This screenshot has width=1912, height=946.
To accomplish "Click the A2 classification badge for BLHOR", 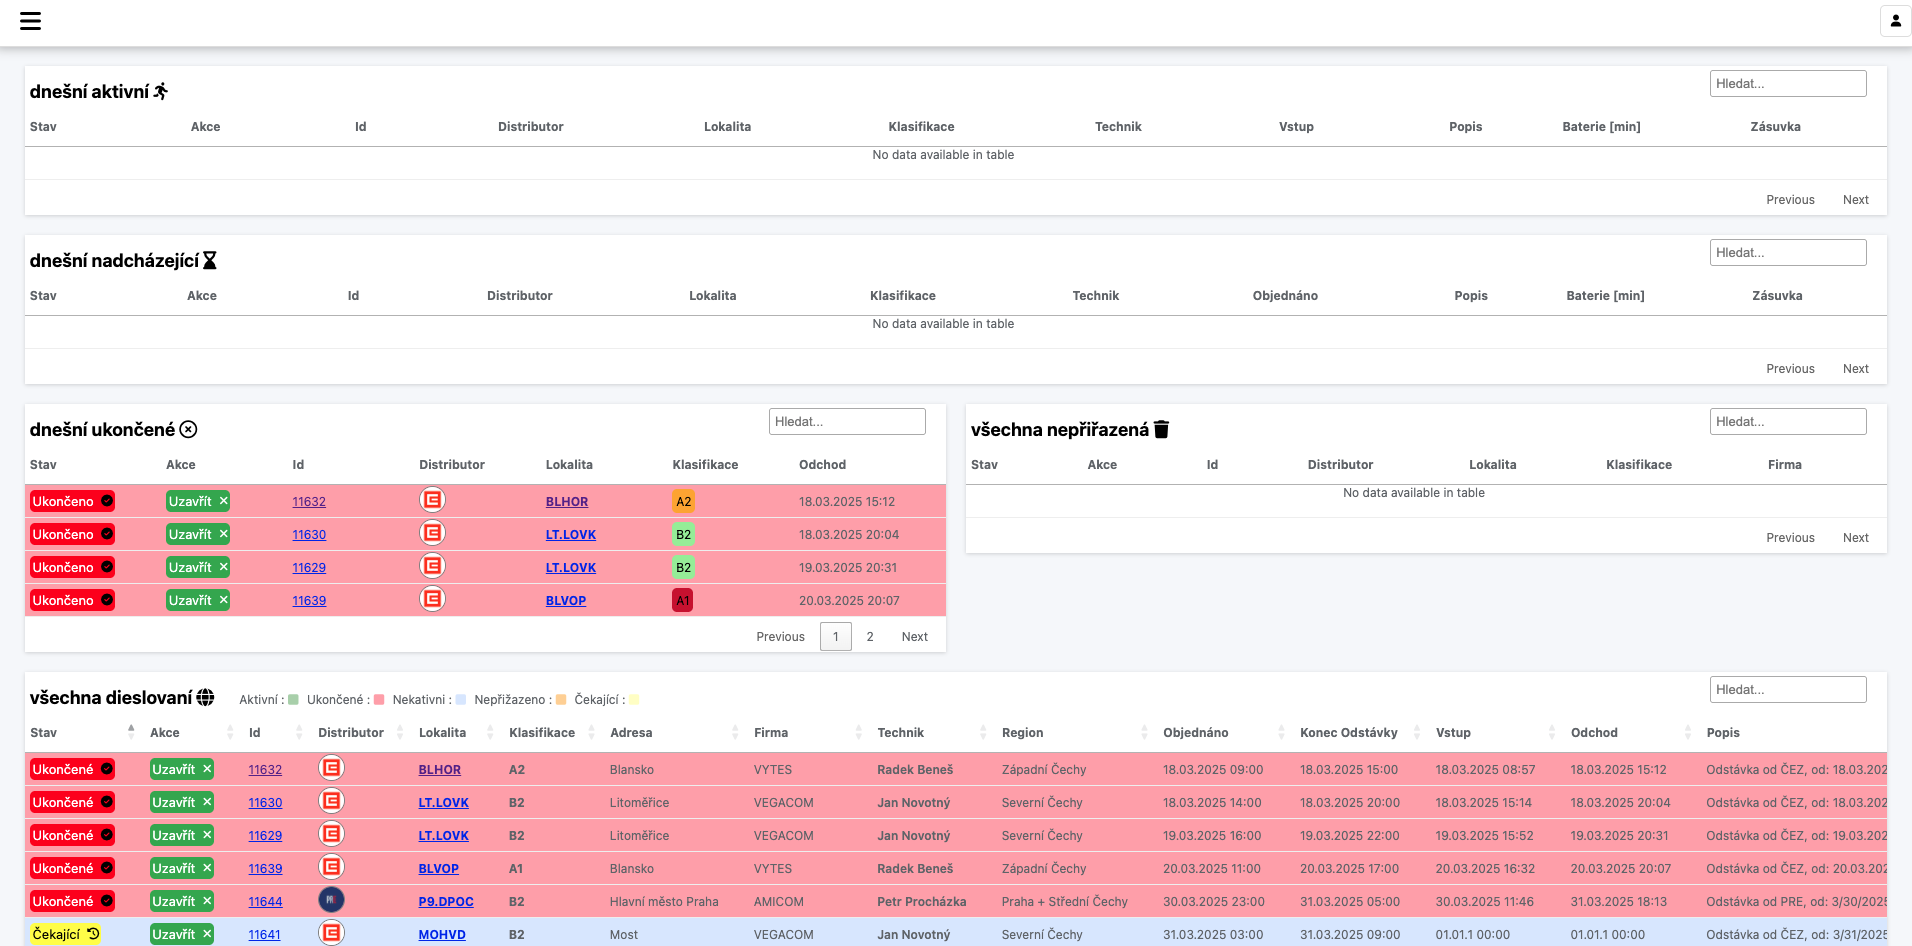I will 683,502.
